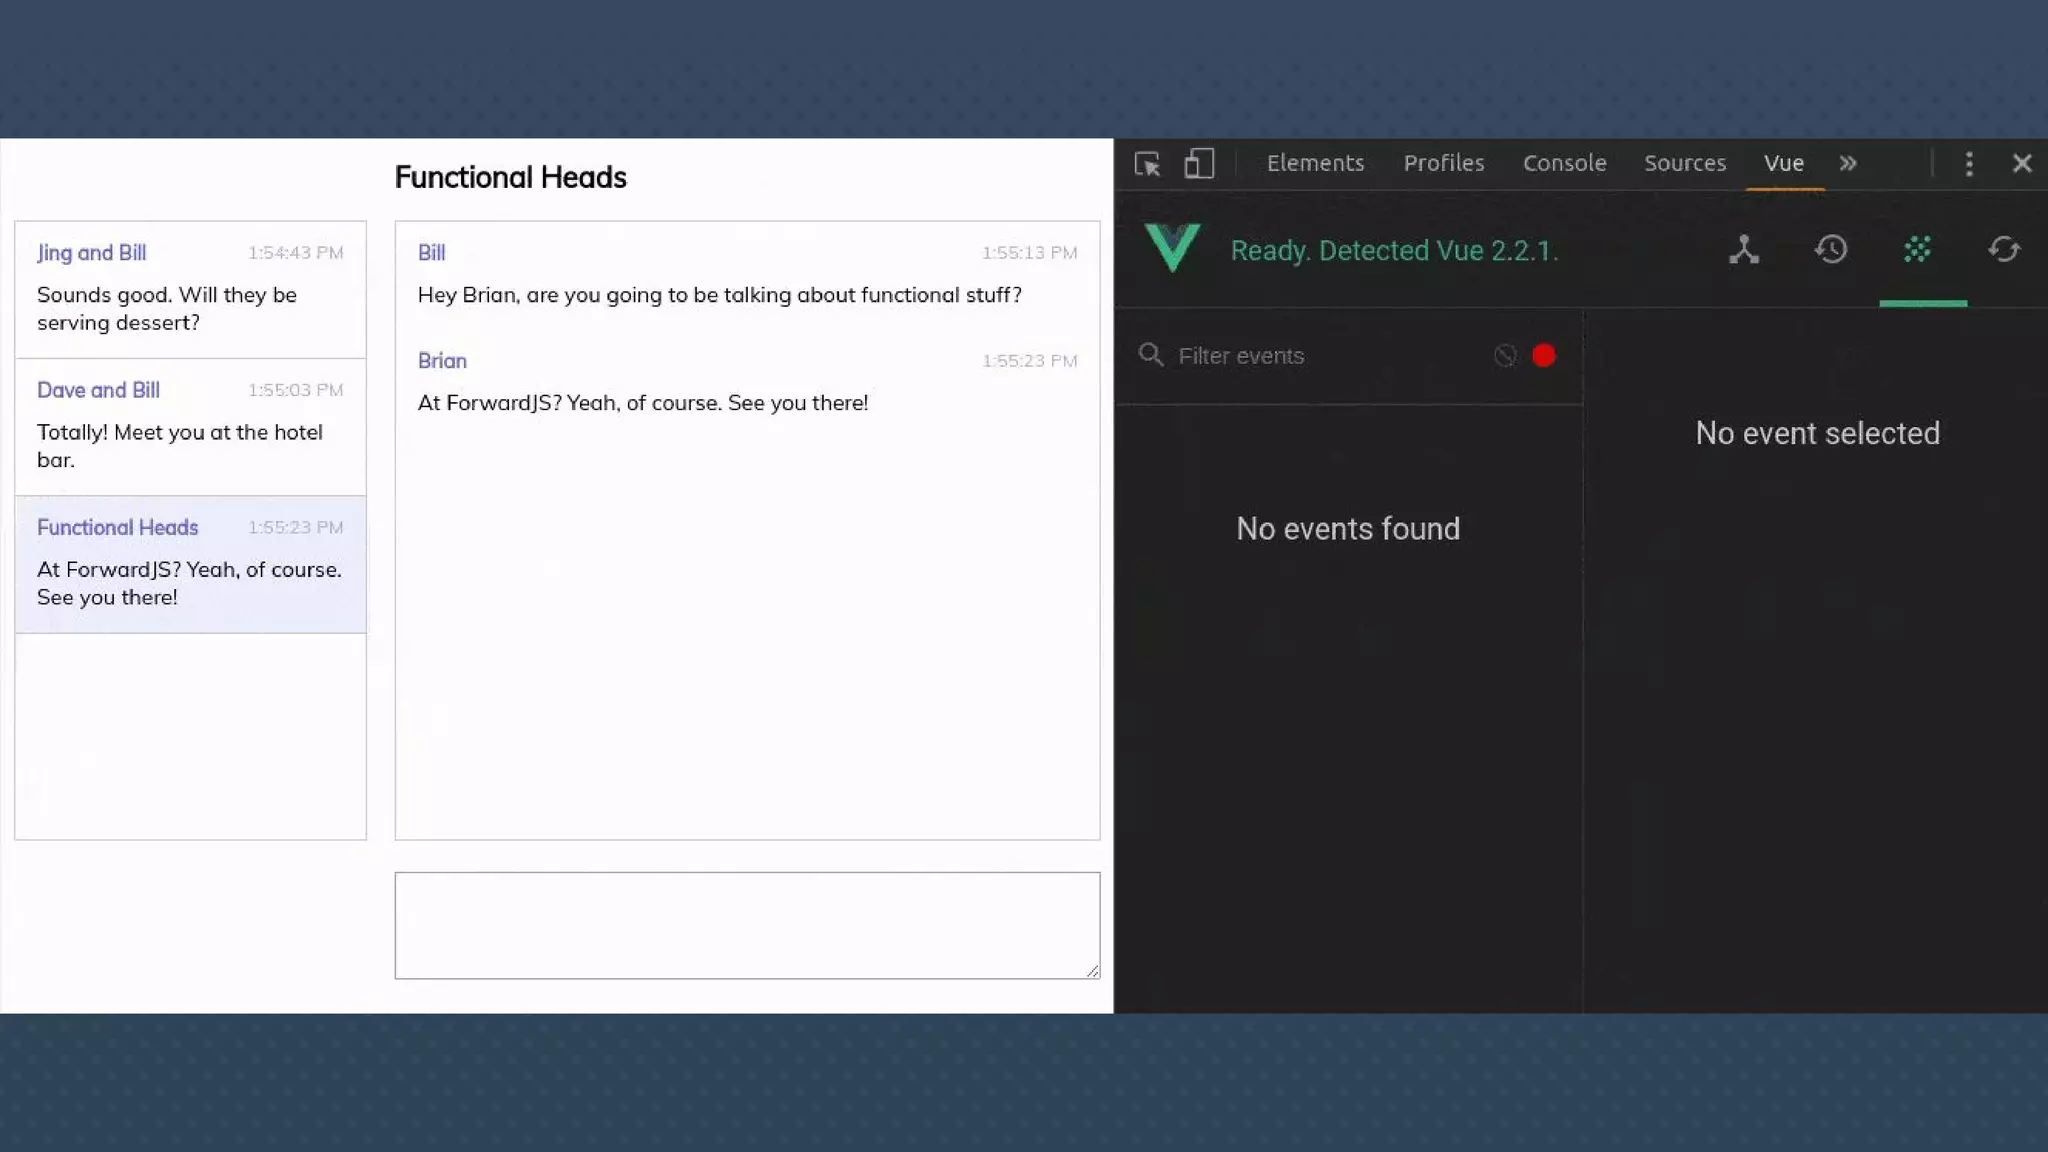Viewport: 2048px width, 1152px height.
Task: Click the inspect element picker icon
Action: 1147,163
